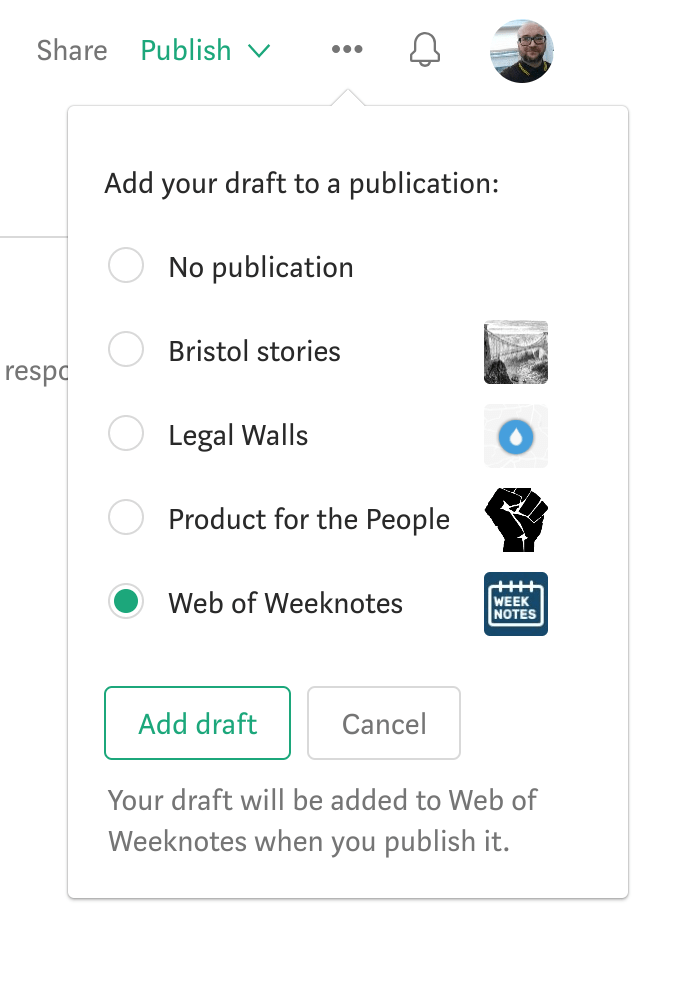Choose the Product for the People radio button
Viewport: 686px width, 994px height.
pos(126,519)
